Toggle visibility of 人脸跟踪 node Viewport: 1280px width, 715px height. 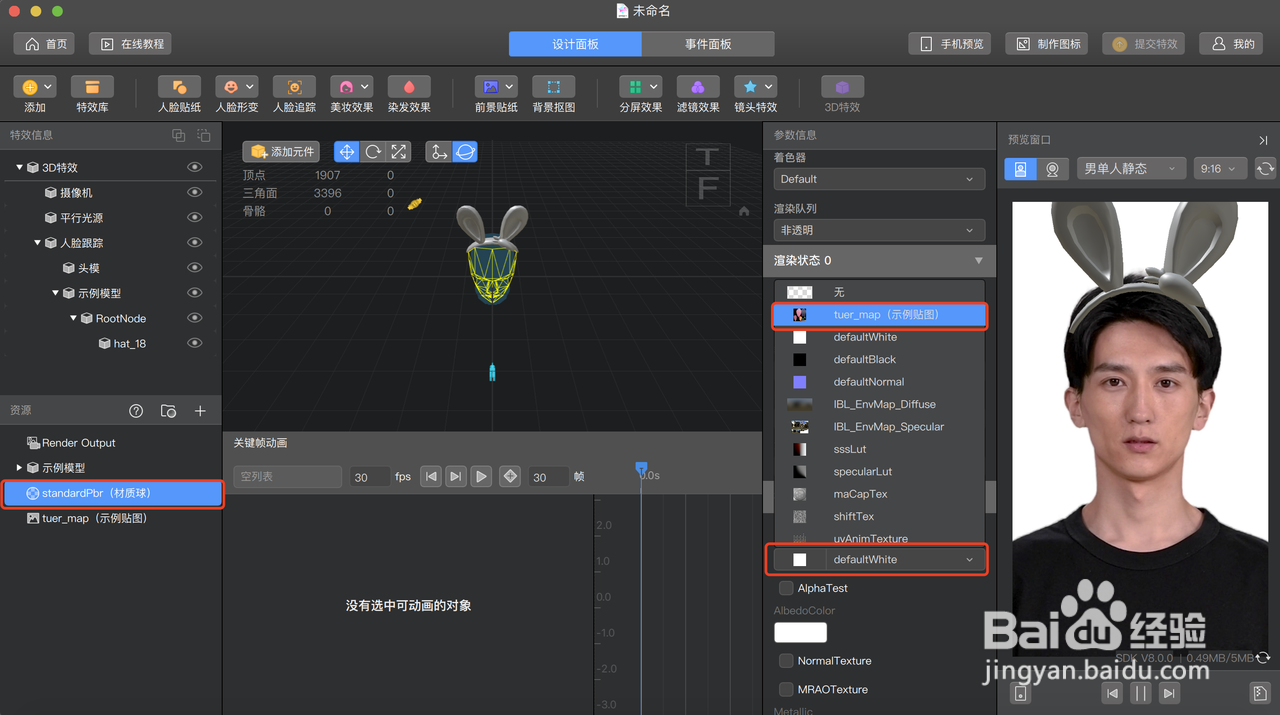(195, 242)
